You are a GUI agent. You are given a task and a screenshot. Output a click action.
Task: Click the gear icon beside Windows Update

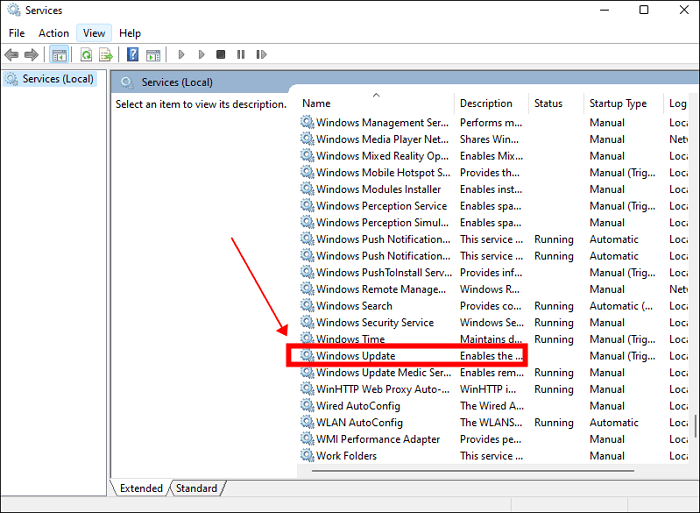coord(307,355)
